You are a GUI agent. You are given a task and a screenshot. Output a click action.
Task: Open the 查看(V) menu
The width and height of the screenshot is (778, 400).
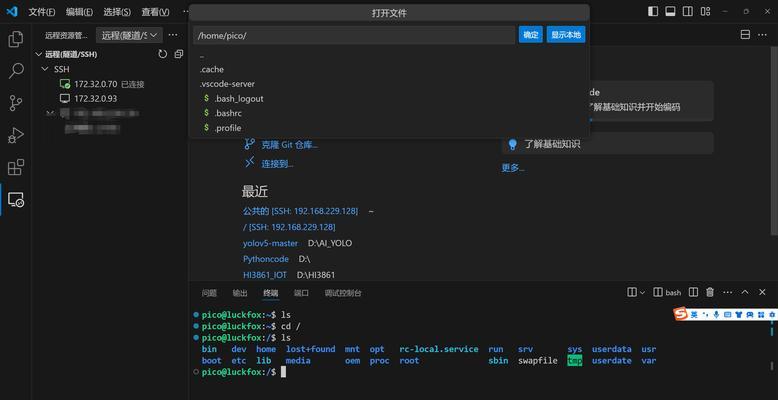point(155,12)
